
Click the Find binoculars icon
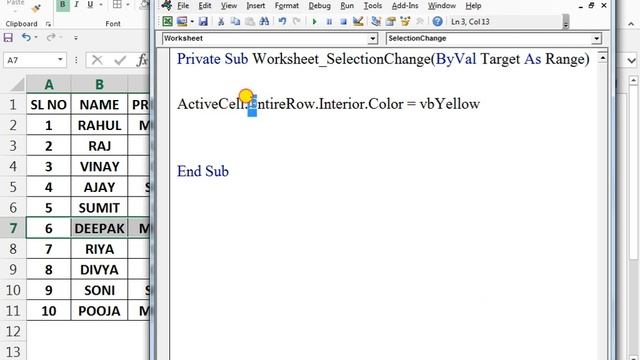264,22
